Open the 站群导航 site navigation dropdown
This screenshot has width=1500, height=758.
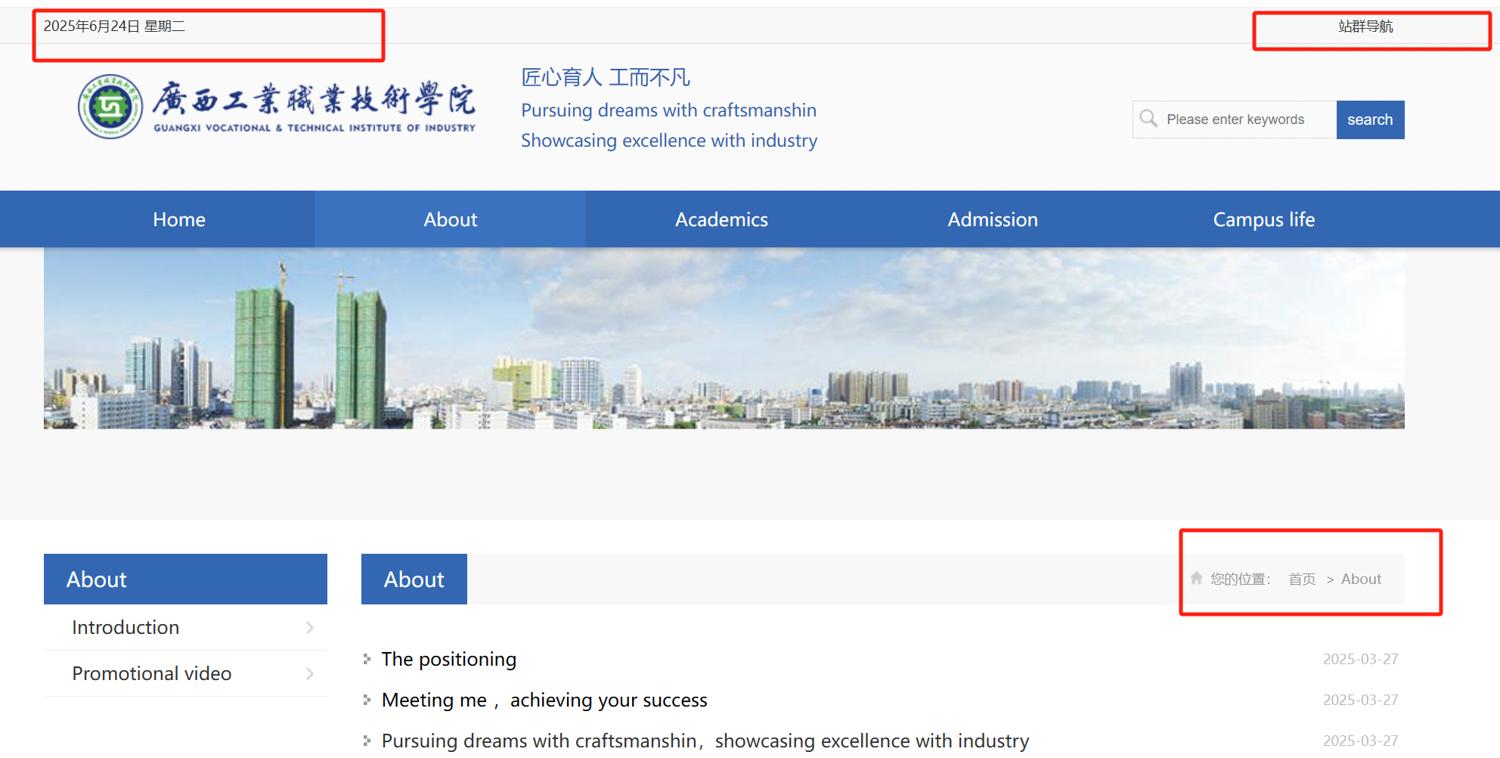1365,27
